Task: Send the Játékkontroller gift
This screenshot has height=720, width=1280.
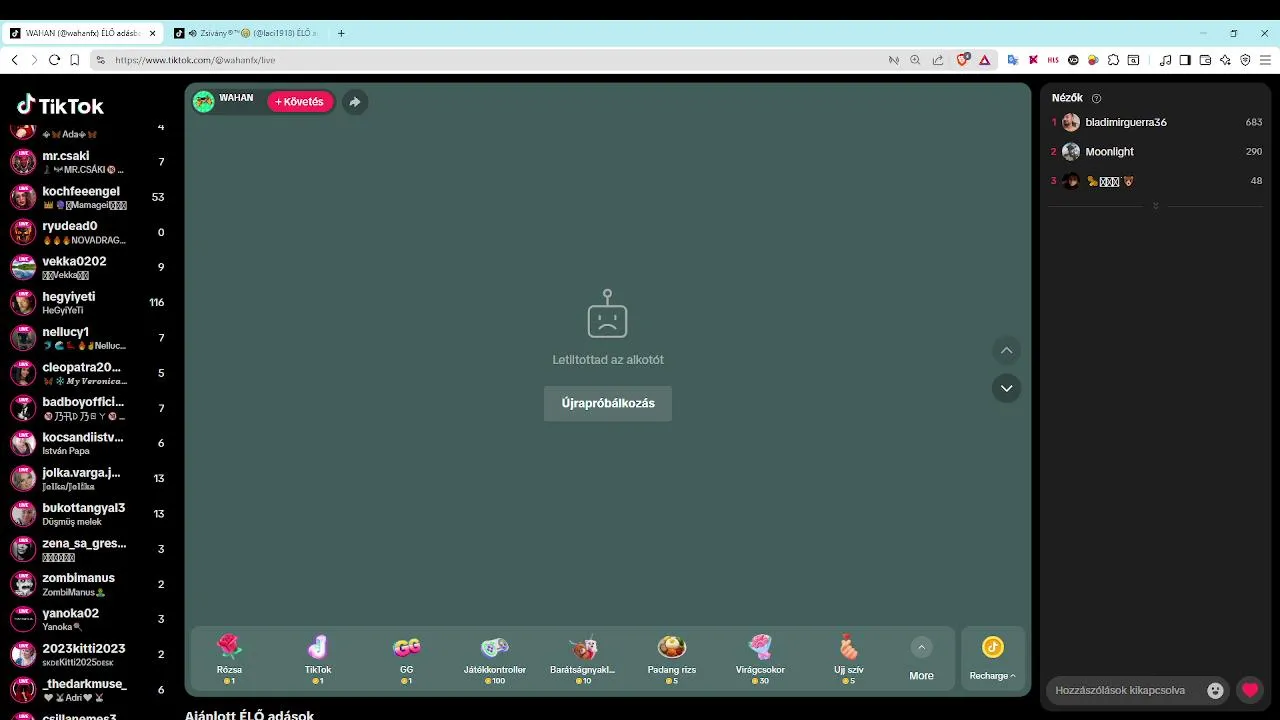Action: 495,659
